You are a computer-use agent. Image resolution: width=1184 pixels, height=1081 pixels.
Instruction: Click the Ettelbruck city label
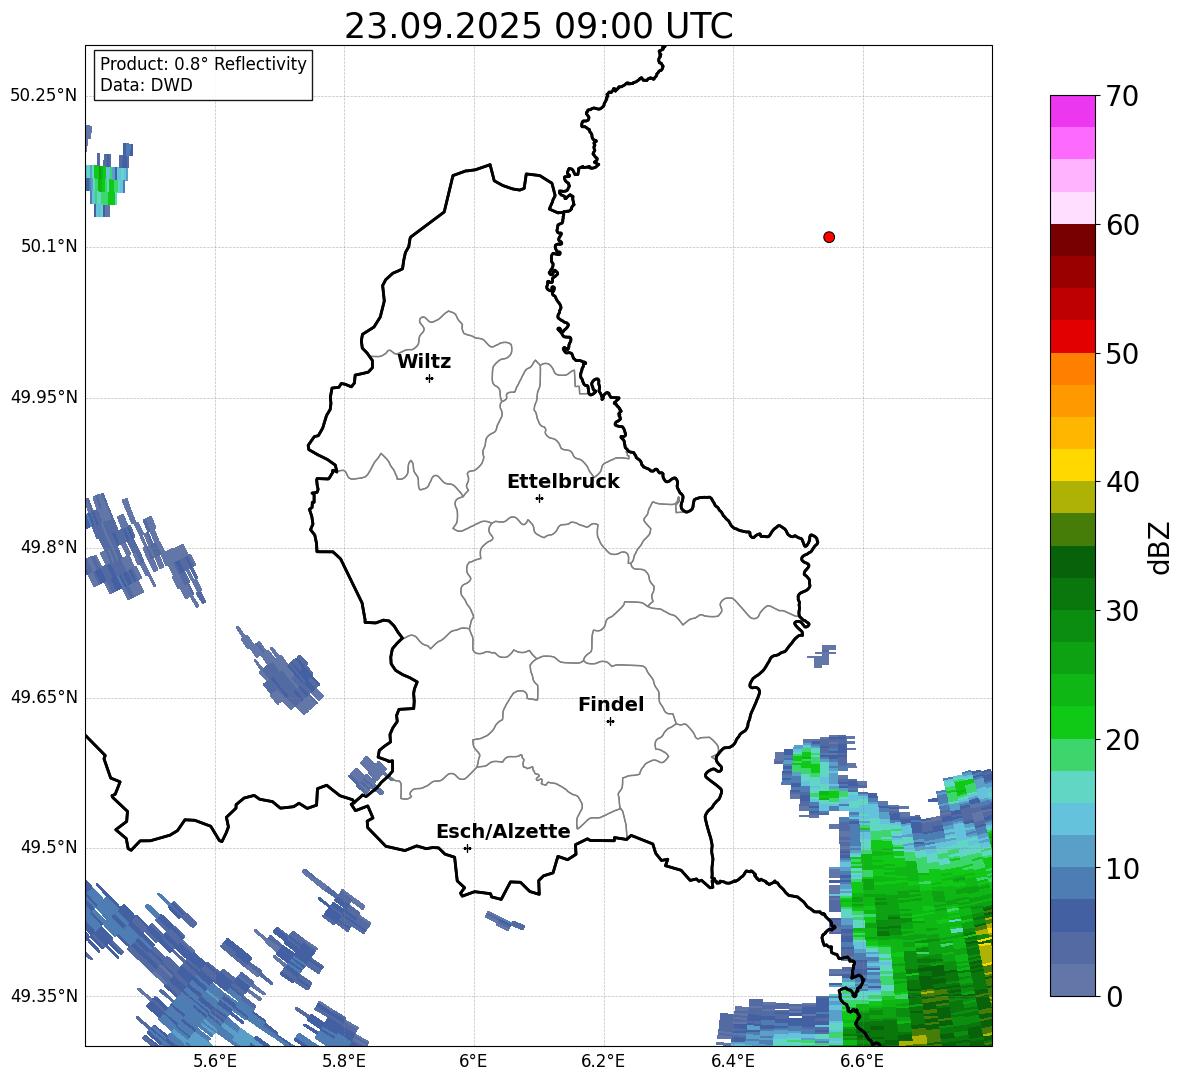click(563, 482)
